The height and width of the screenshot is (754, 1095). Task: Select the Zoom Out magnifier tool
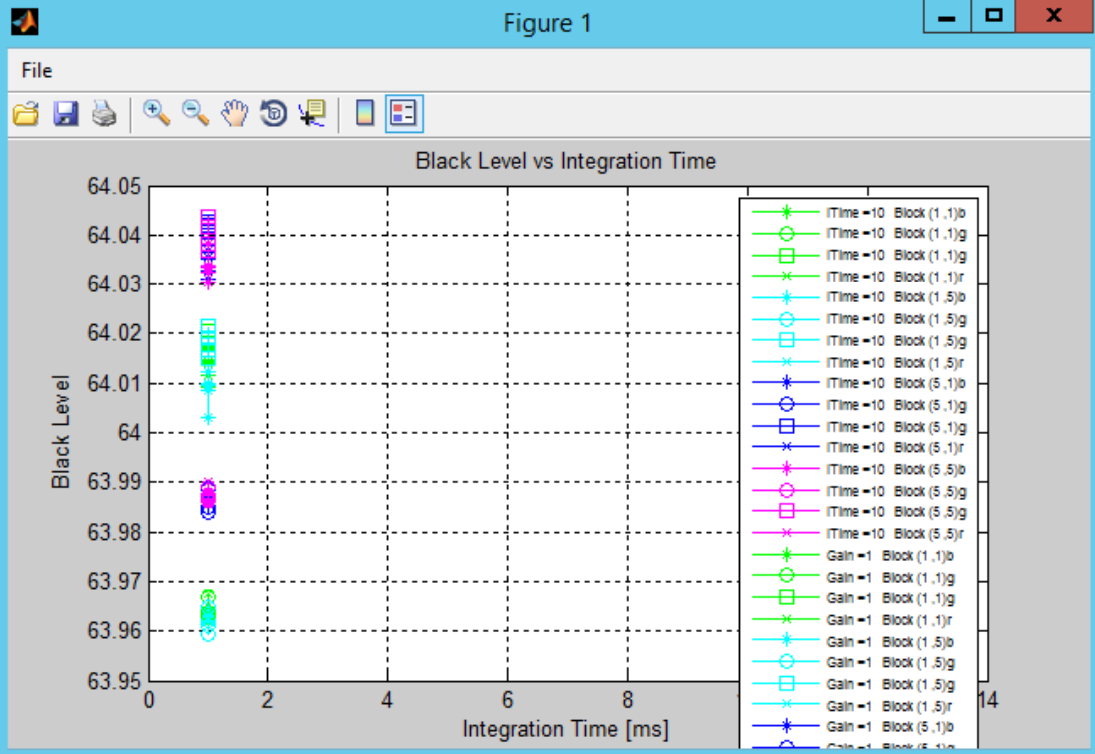(x=195, y=114)
